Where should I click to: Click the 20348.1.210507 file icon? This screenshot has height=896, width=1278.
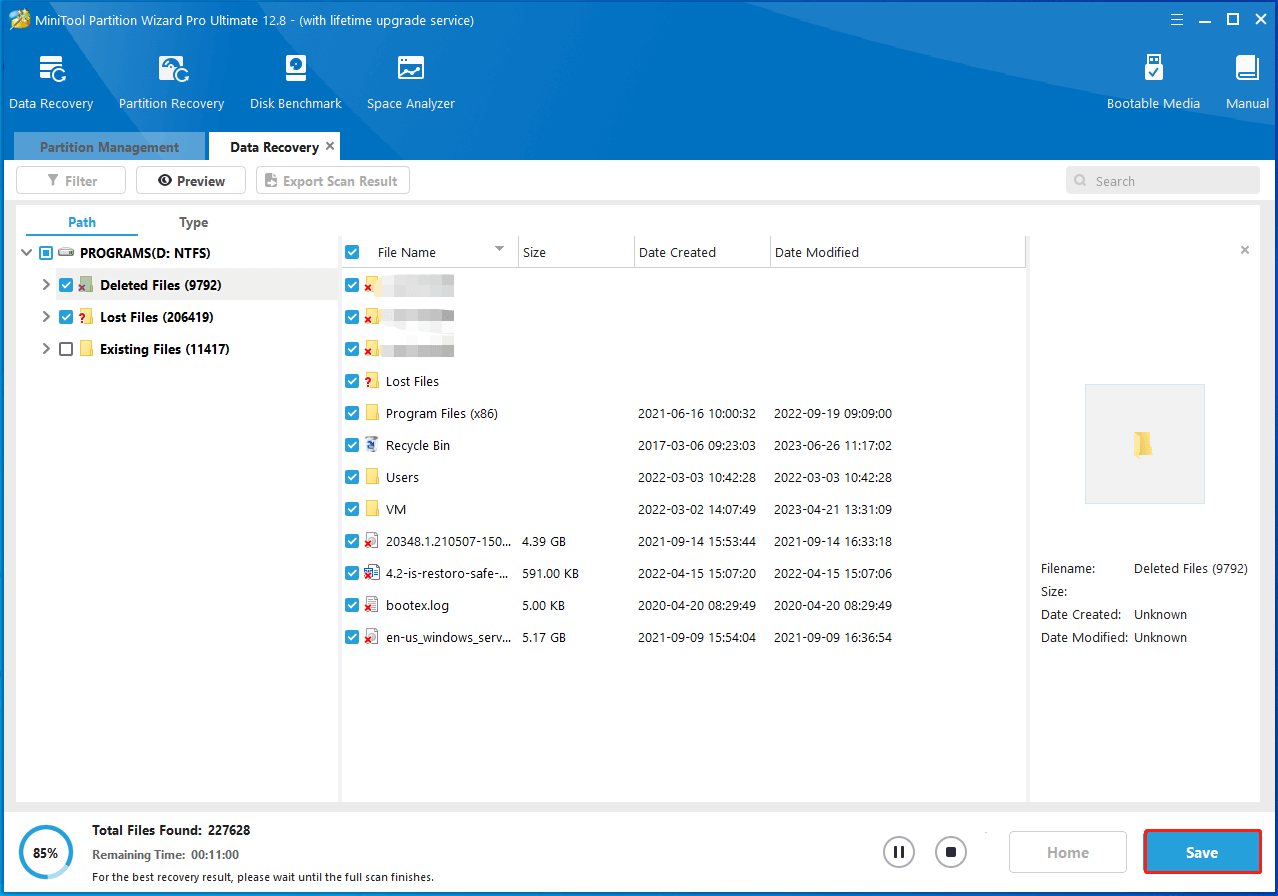[372, 541]
